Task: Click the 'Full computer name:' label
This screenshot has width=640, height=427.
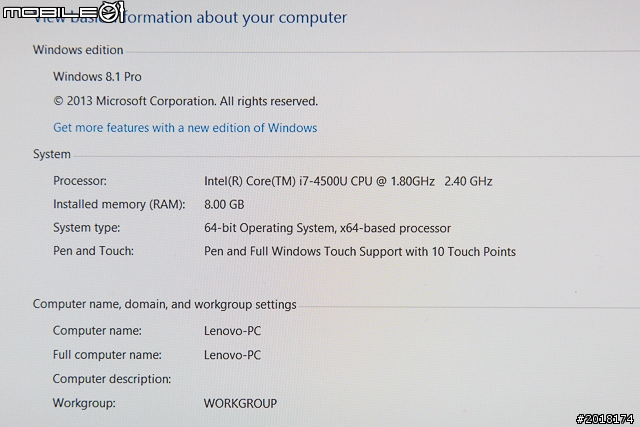Action: pyautogui.click(x=107, y=354)
